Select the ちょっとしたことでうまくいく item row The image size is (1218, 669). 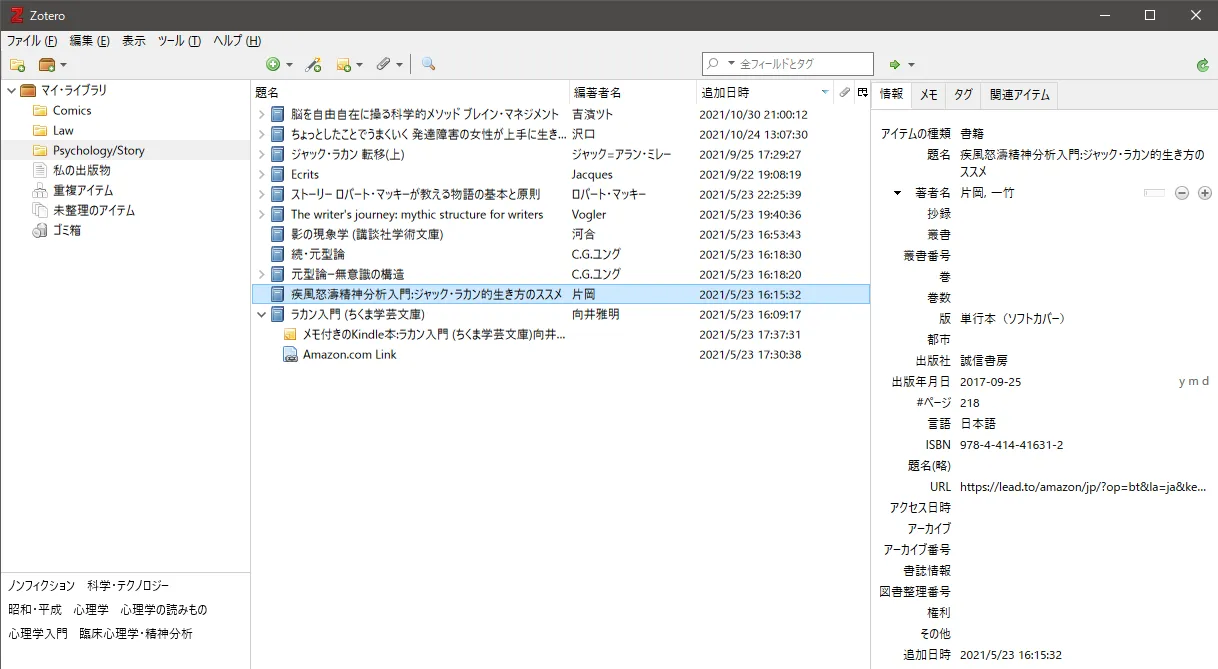tap(560, 134)
